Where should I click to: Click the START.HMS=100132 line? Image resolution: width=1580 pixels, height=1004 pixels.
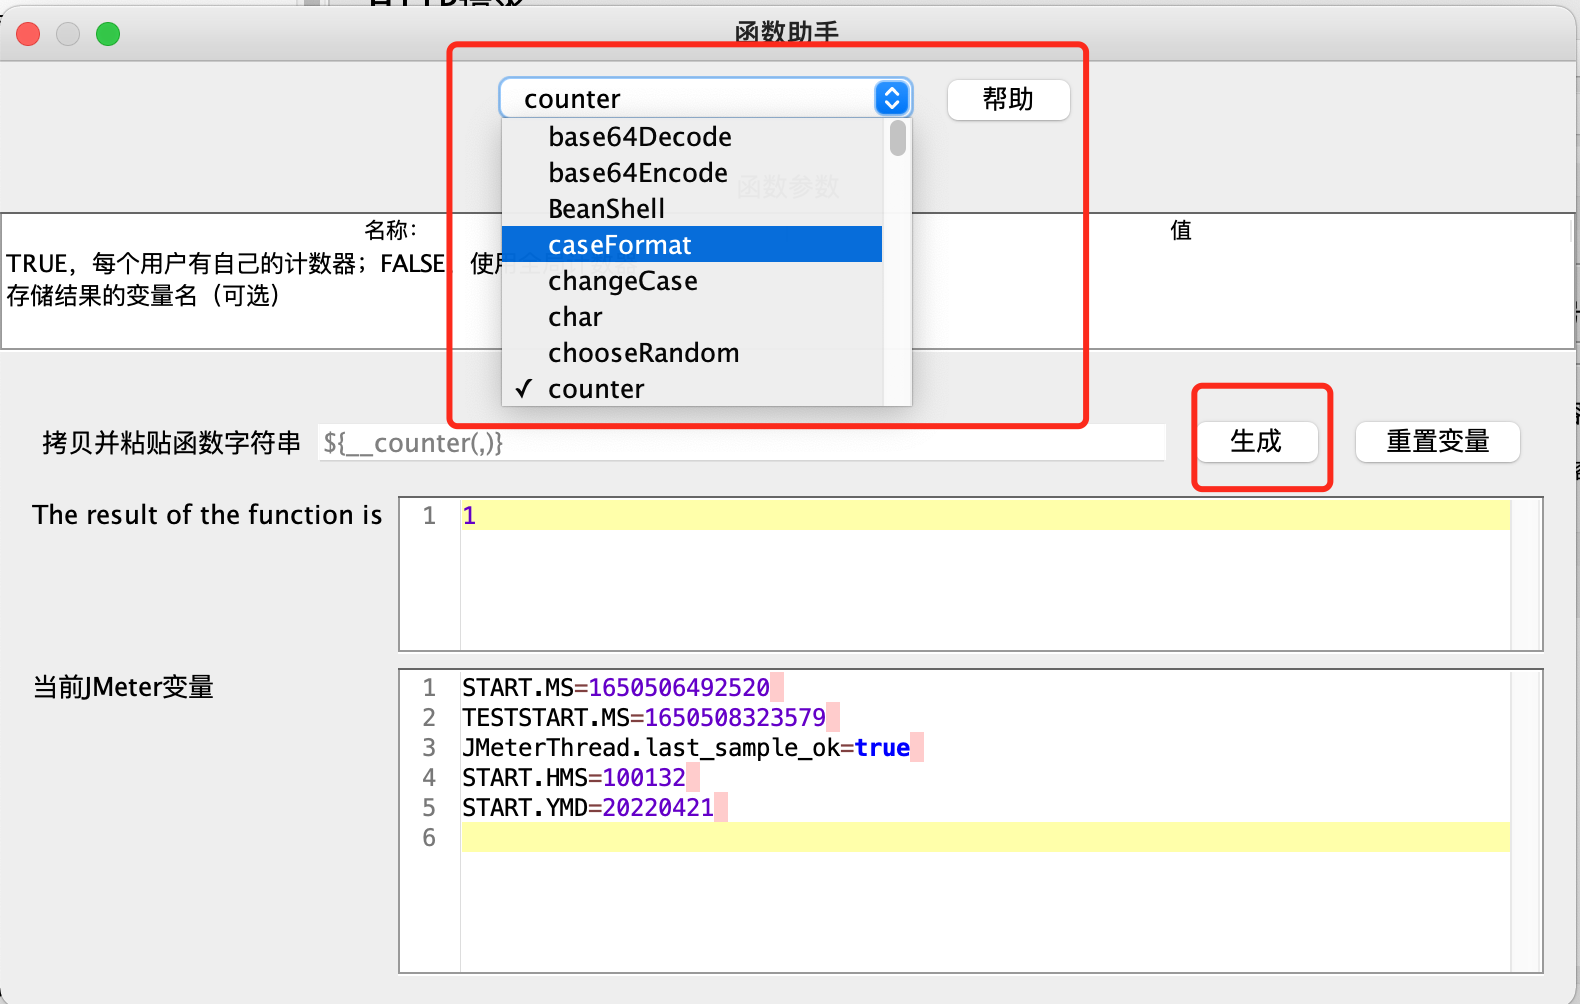(574, 778)
